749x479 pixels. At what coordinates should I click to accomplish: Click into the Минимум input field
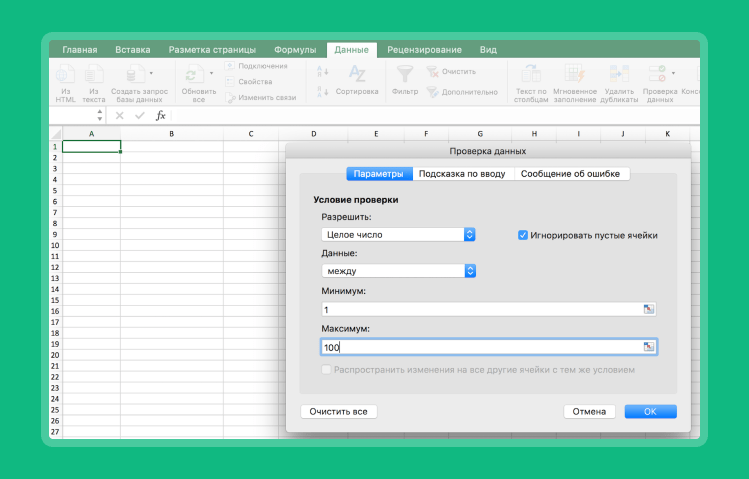coord(480,310)
